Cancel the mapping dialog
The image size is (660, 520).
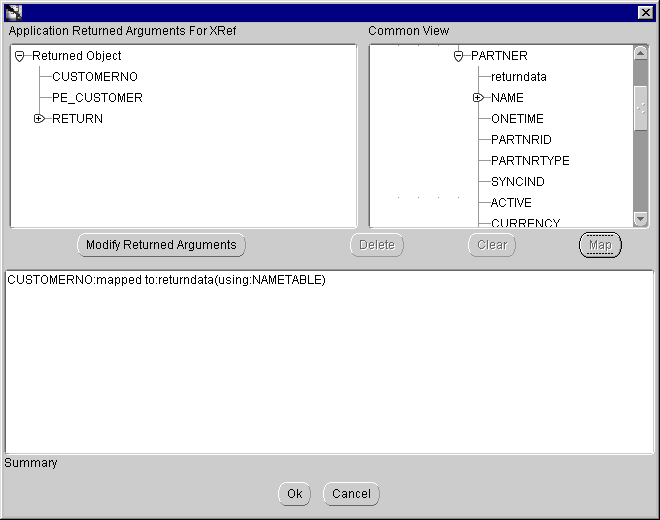[351, 493]
